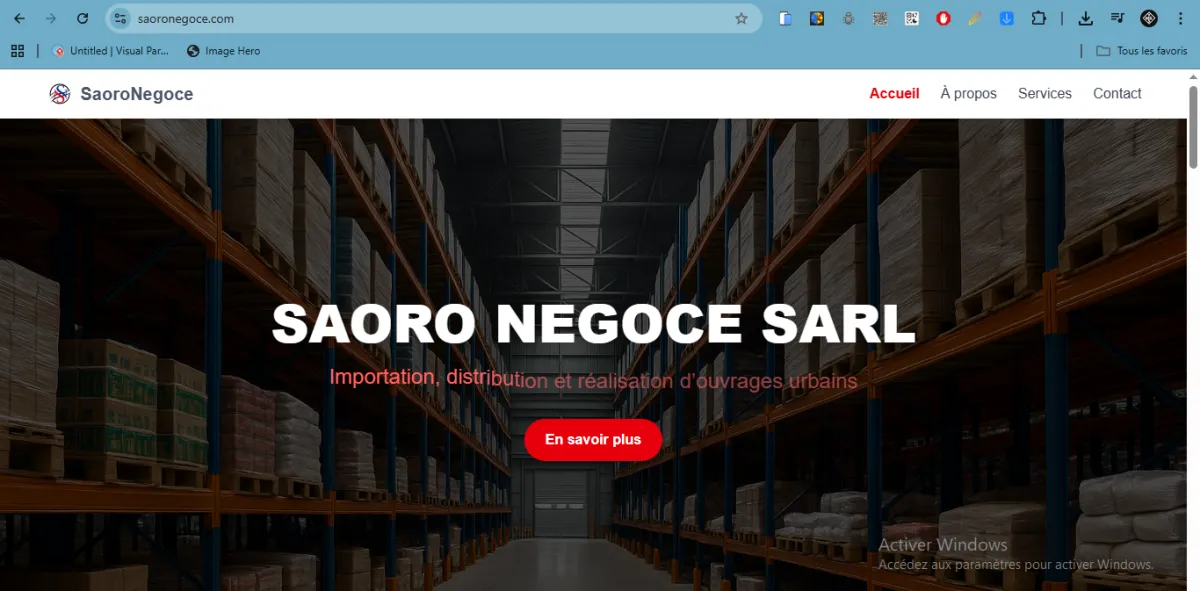Open the Extensions puzzle piece icon

(x=1038, y=18)
